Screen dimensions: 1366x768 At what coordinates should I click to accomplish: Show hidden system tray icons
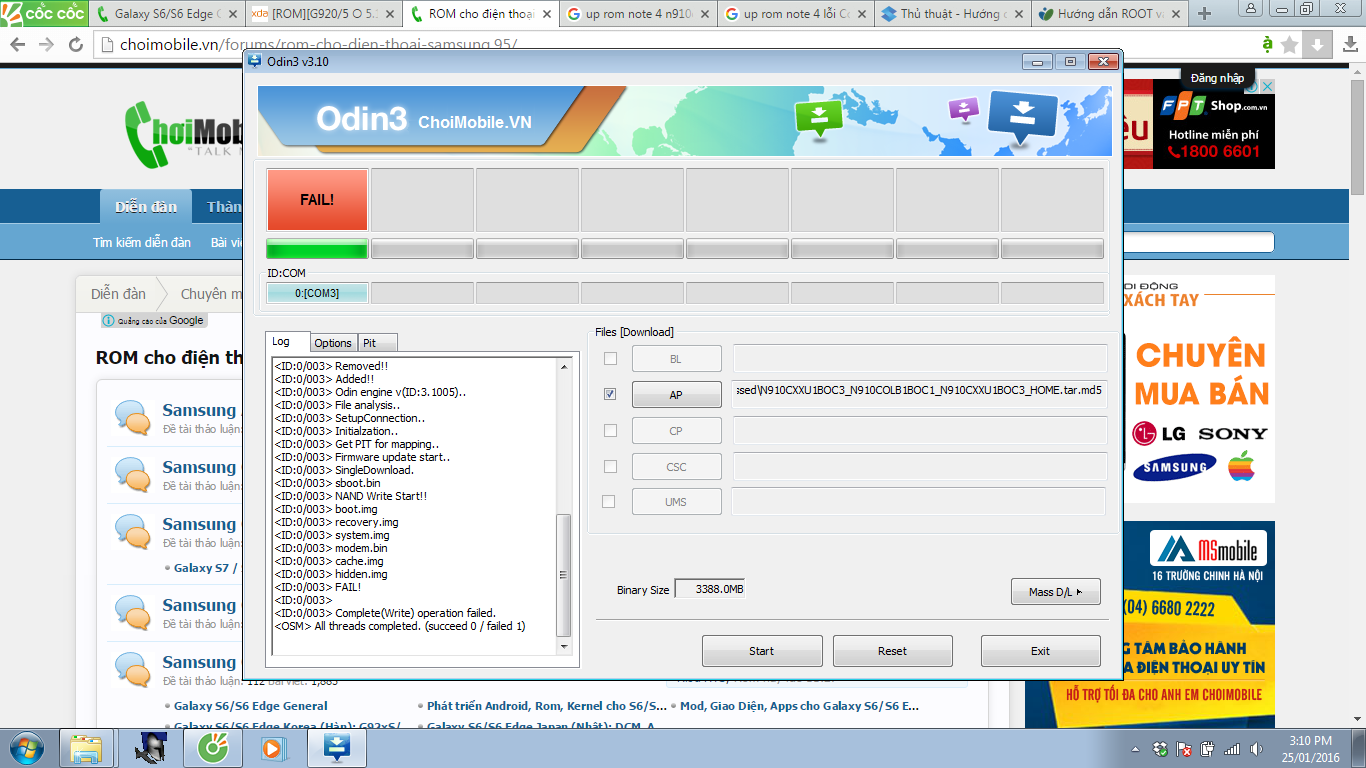[x=1135, y=749]
